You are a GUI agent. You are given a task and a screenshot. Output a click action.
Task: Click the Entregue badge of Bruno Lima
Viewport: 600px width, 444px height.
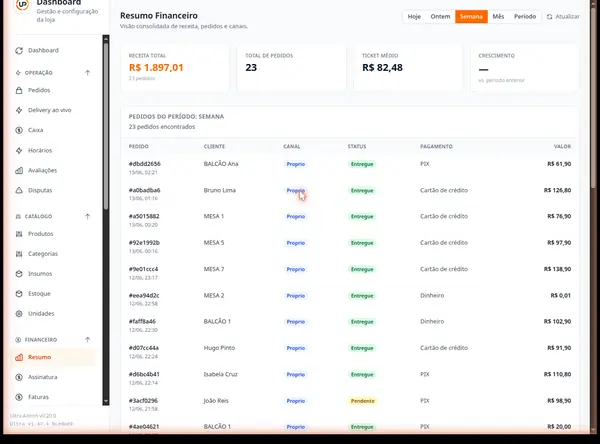[x=362, y=191]
